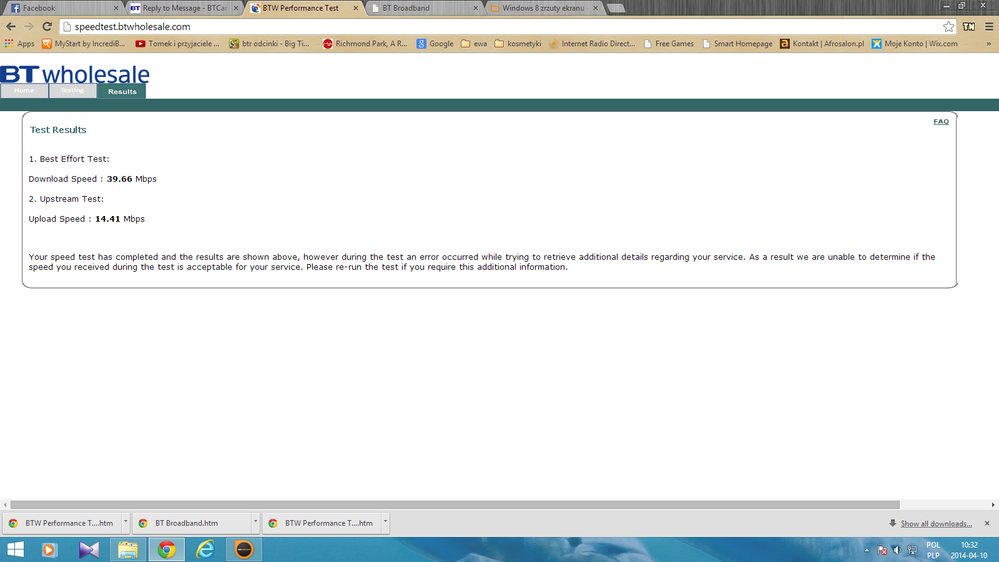This screenshot has height=562, width=999.
Task: Click the volume speaker tray icon
Action: click(x=897, y=550)
